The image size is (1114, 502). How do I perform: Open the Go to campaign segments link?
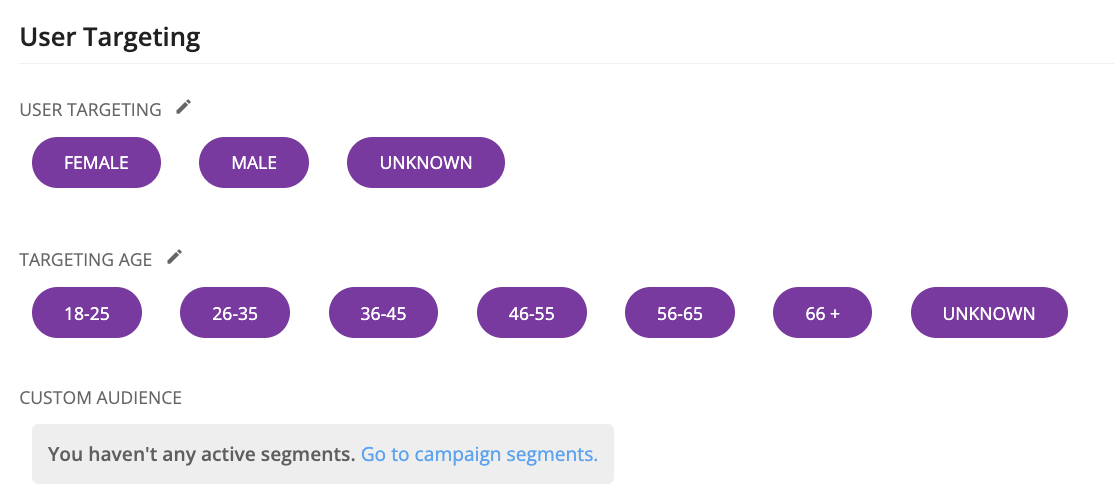[480, 454]
